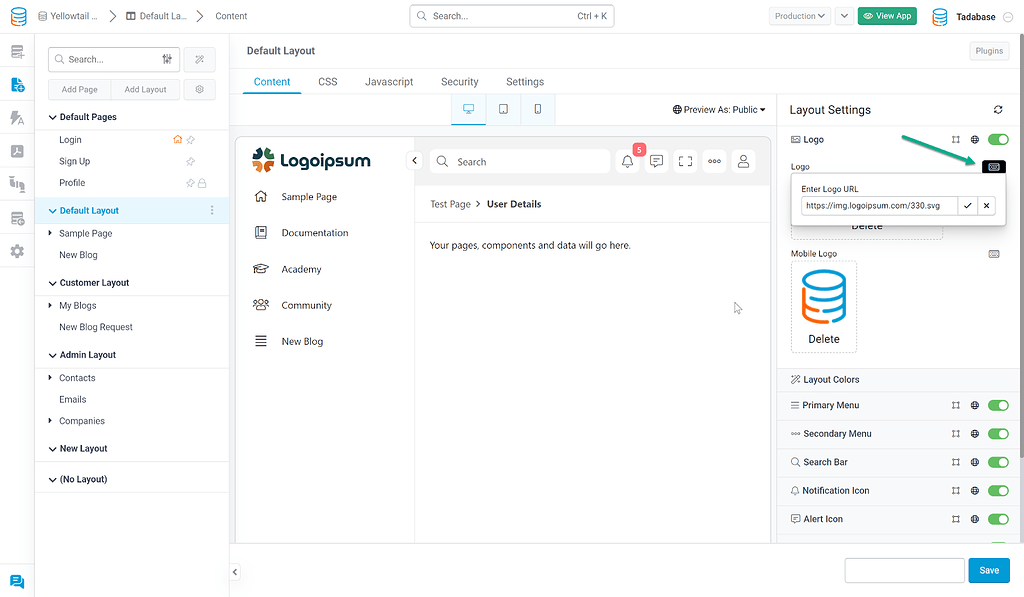The width and height of the screenshot is (1024, 597).
Task: Switch to the Content tab
Action: (x=272, y=82)
